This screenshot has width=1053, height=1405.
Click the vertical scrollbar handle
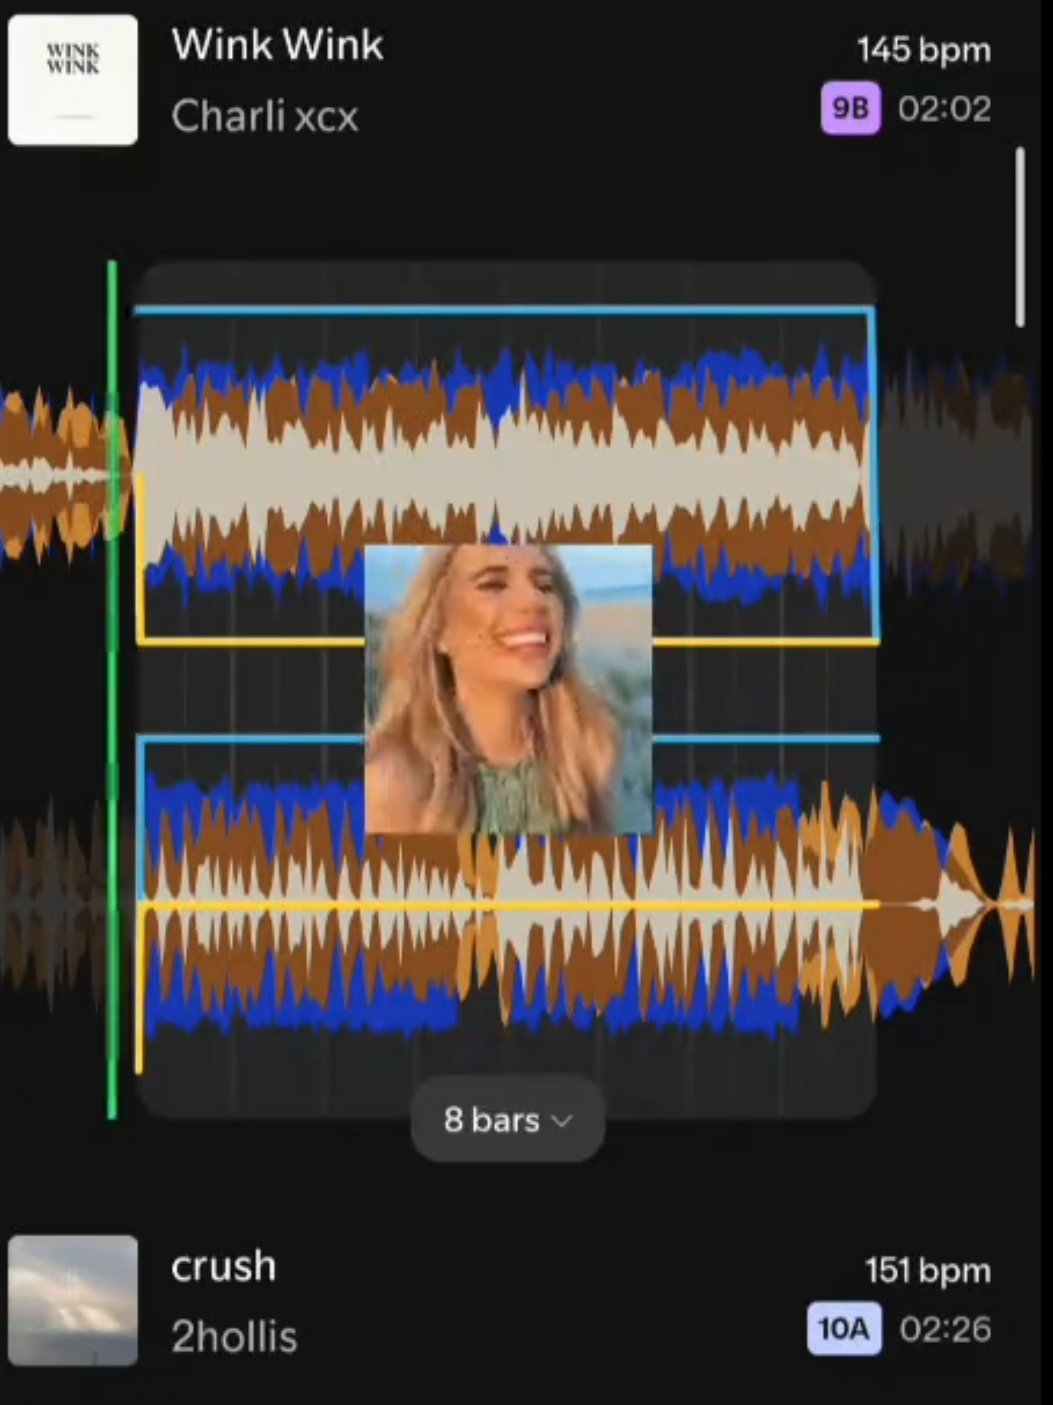tap(1020, 237)
